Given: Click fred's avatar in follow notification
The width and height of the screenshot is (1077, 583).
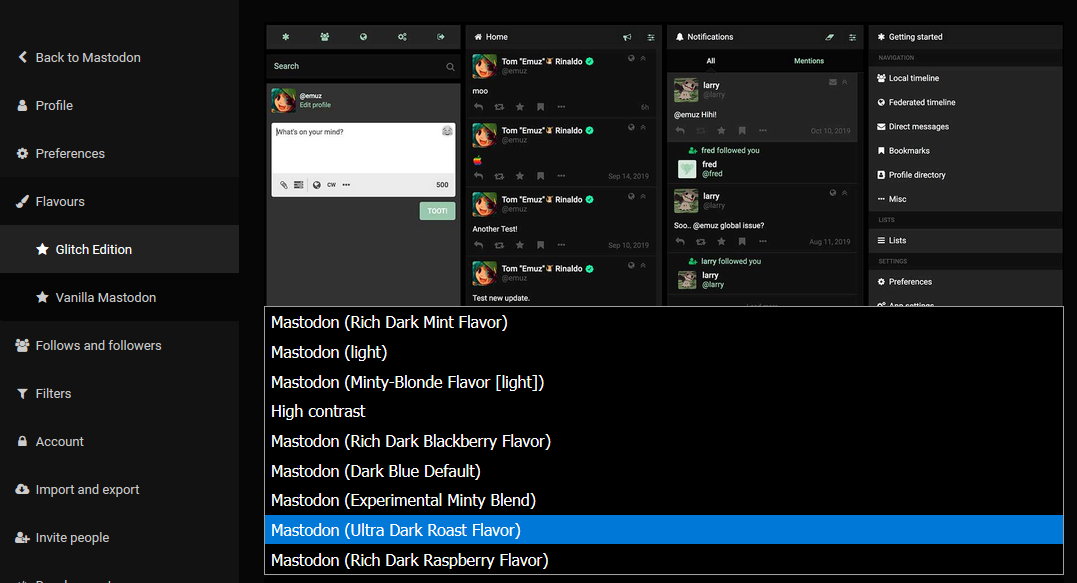Looking at the screenshot, I should coord(687,169).
